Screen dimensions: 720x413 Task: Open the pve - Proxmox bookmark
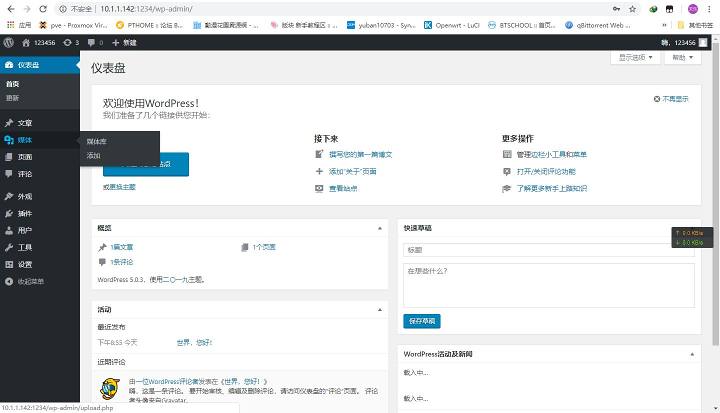point(73,25)
